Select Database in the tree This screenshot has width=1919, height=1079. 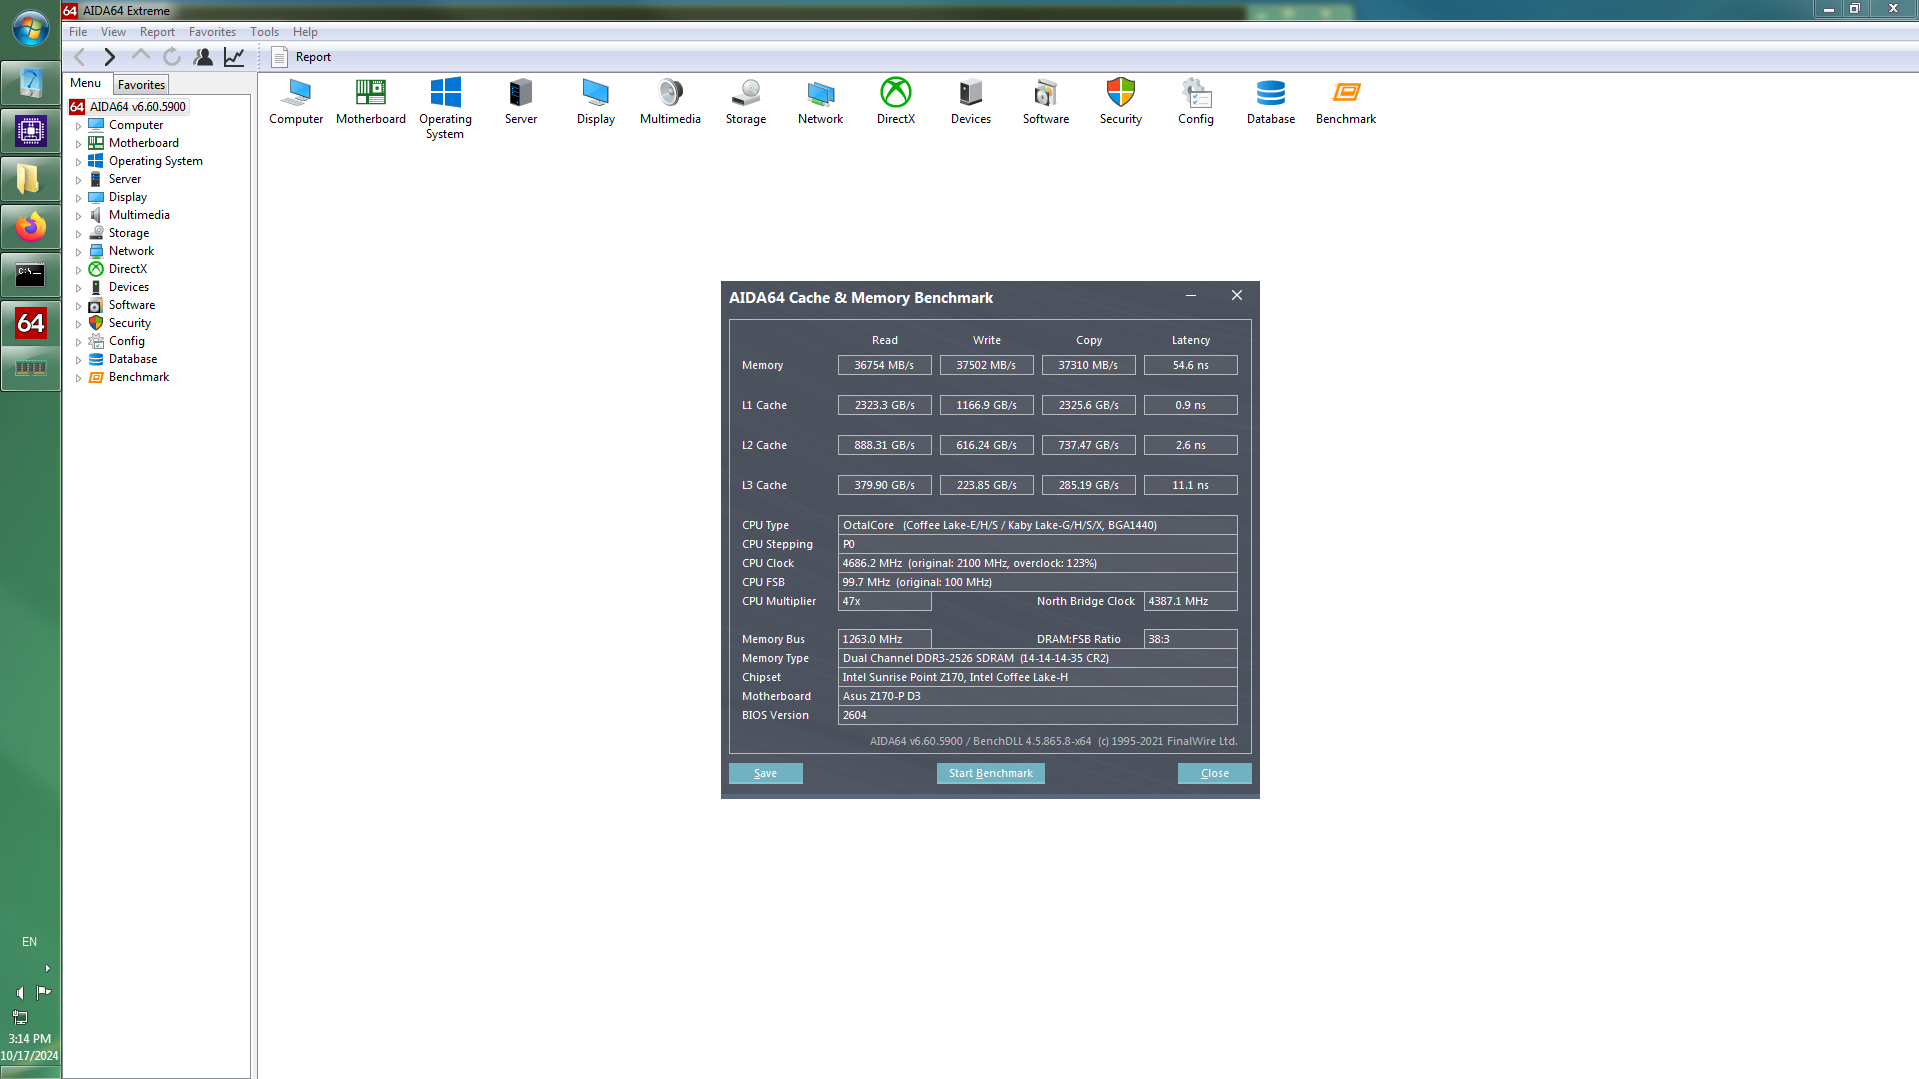click(133, 359)
